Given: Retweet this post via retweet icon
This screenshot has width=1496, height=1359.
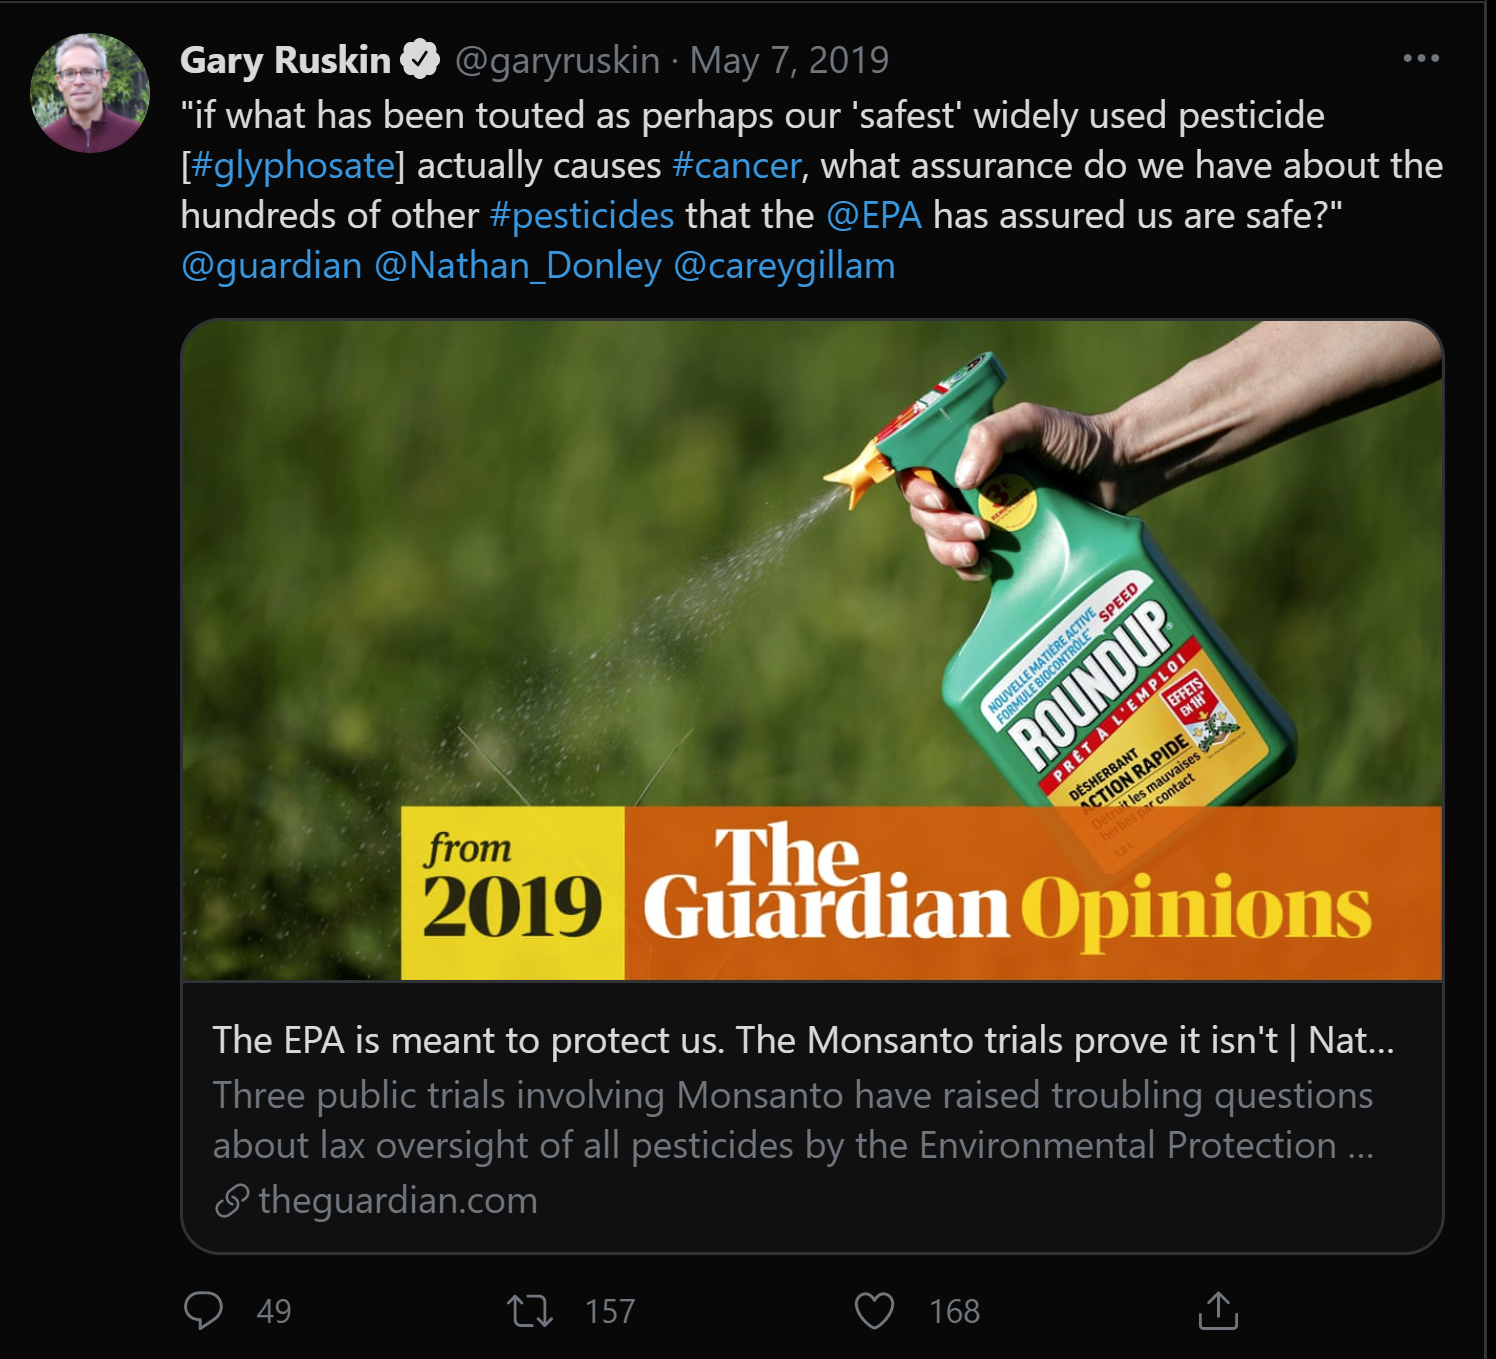Looking at the screenshot, I should point(529,1310).
